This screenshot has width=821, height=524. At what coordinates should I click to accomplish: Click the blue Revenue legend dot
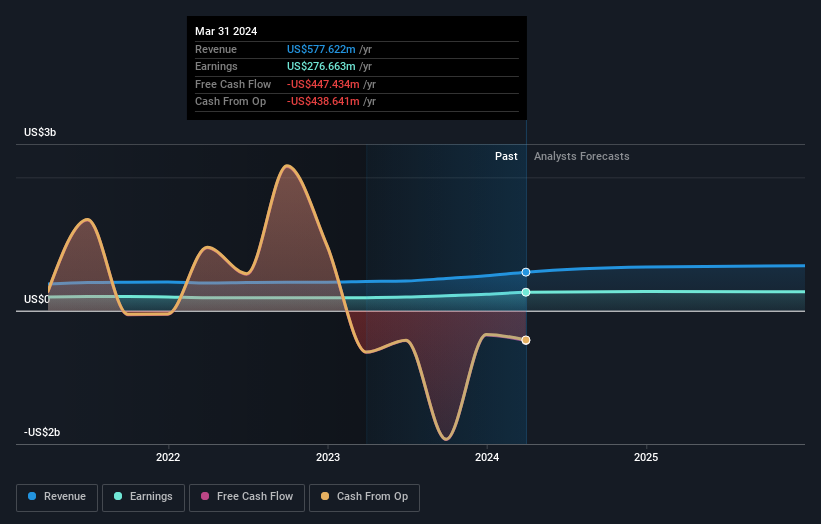[x=32, y=496]
